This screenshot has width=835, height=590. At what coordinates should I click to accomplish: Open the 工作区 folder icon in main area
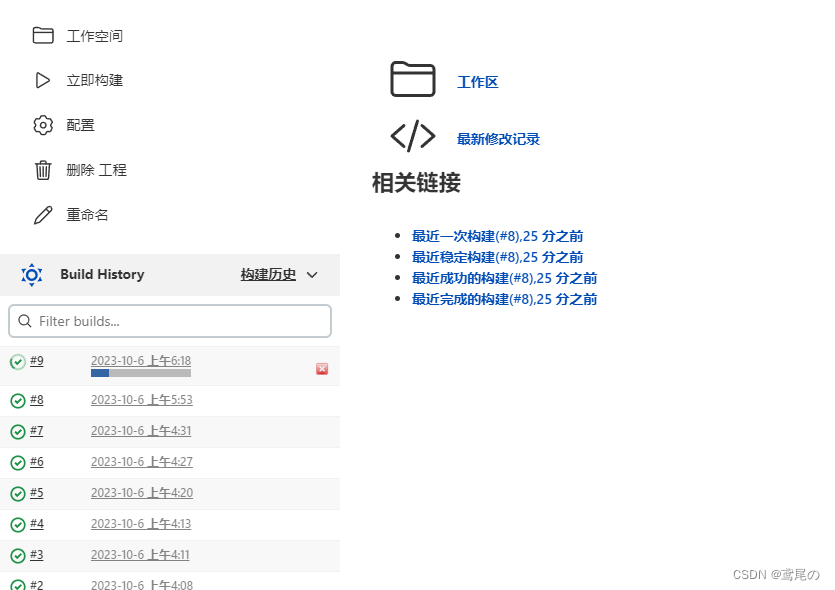point(413,79)
